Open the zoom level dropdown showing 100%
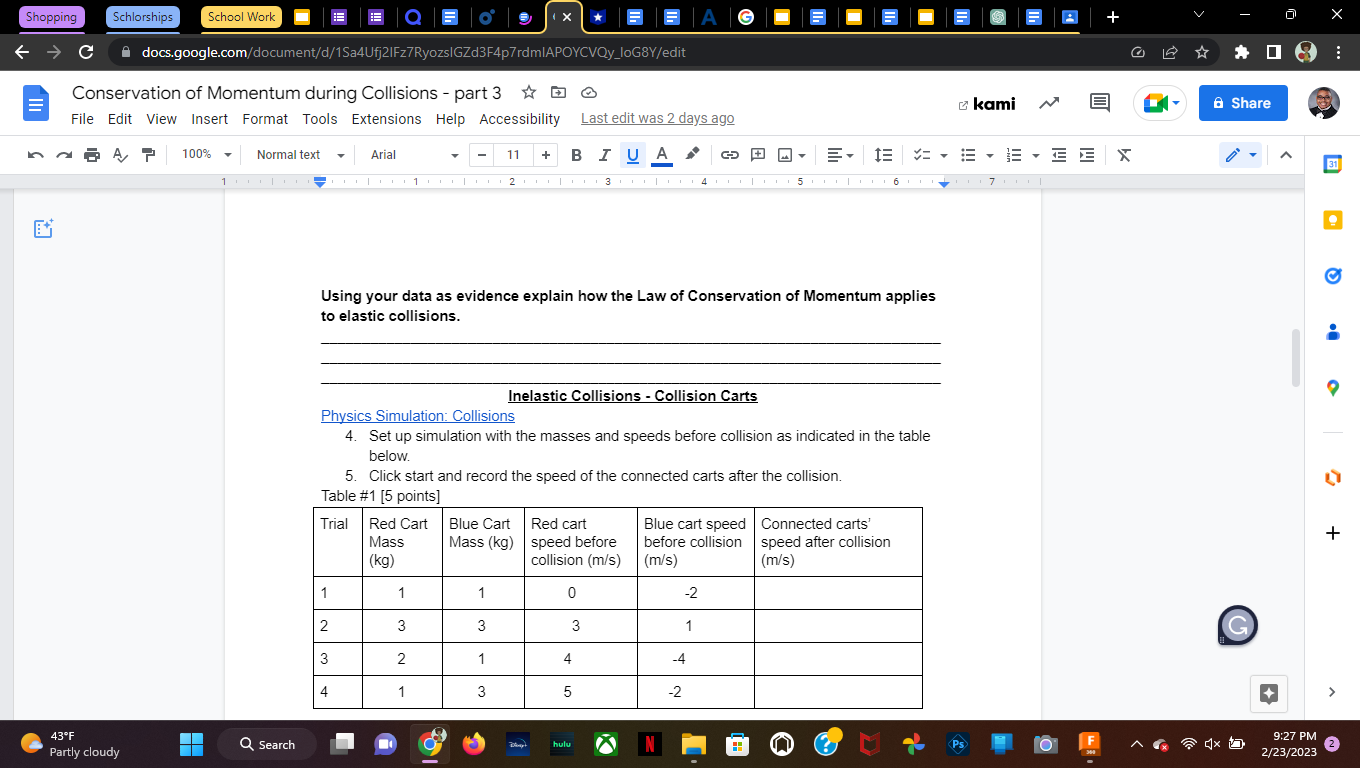This screenshot has height=768, width=1360. (206, 154)
